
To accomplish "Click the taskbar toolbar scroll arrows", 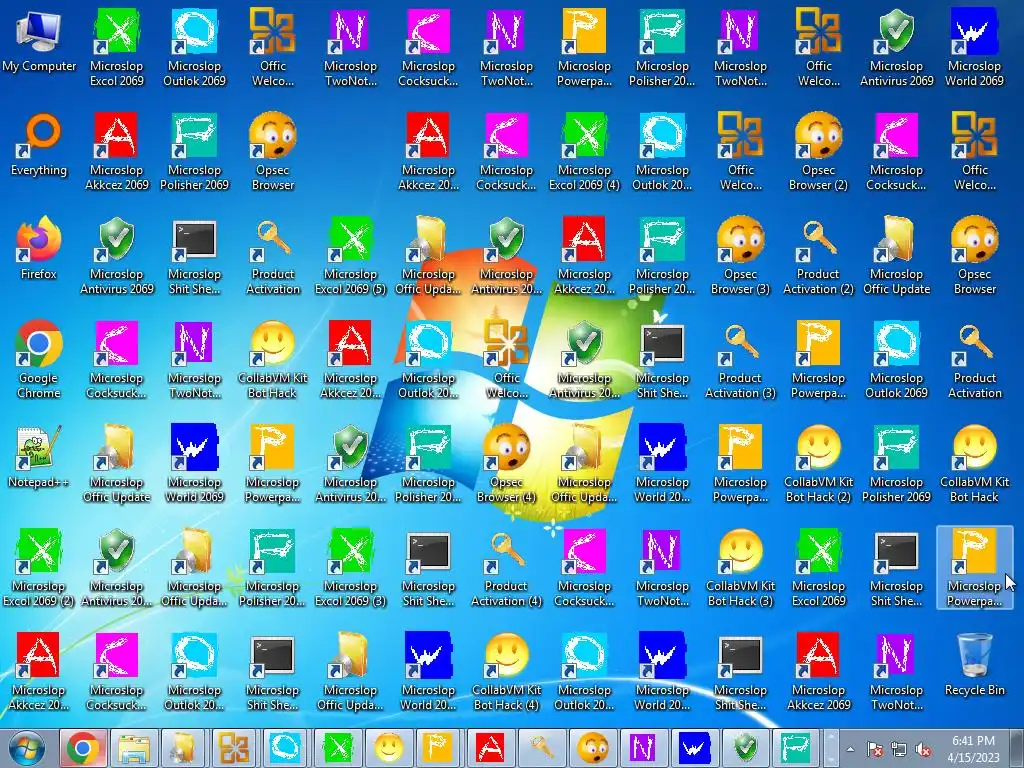I will tap(831, 748).
